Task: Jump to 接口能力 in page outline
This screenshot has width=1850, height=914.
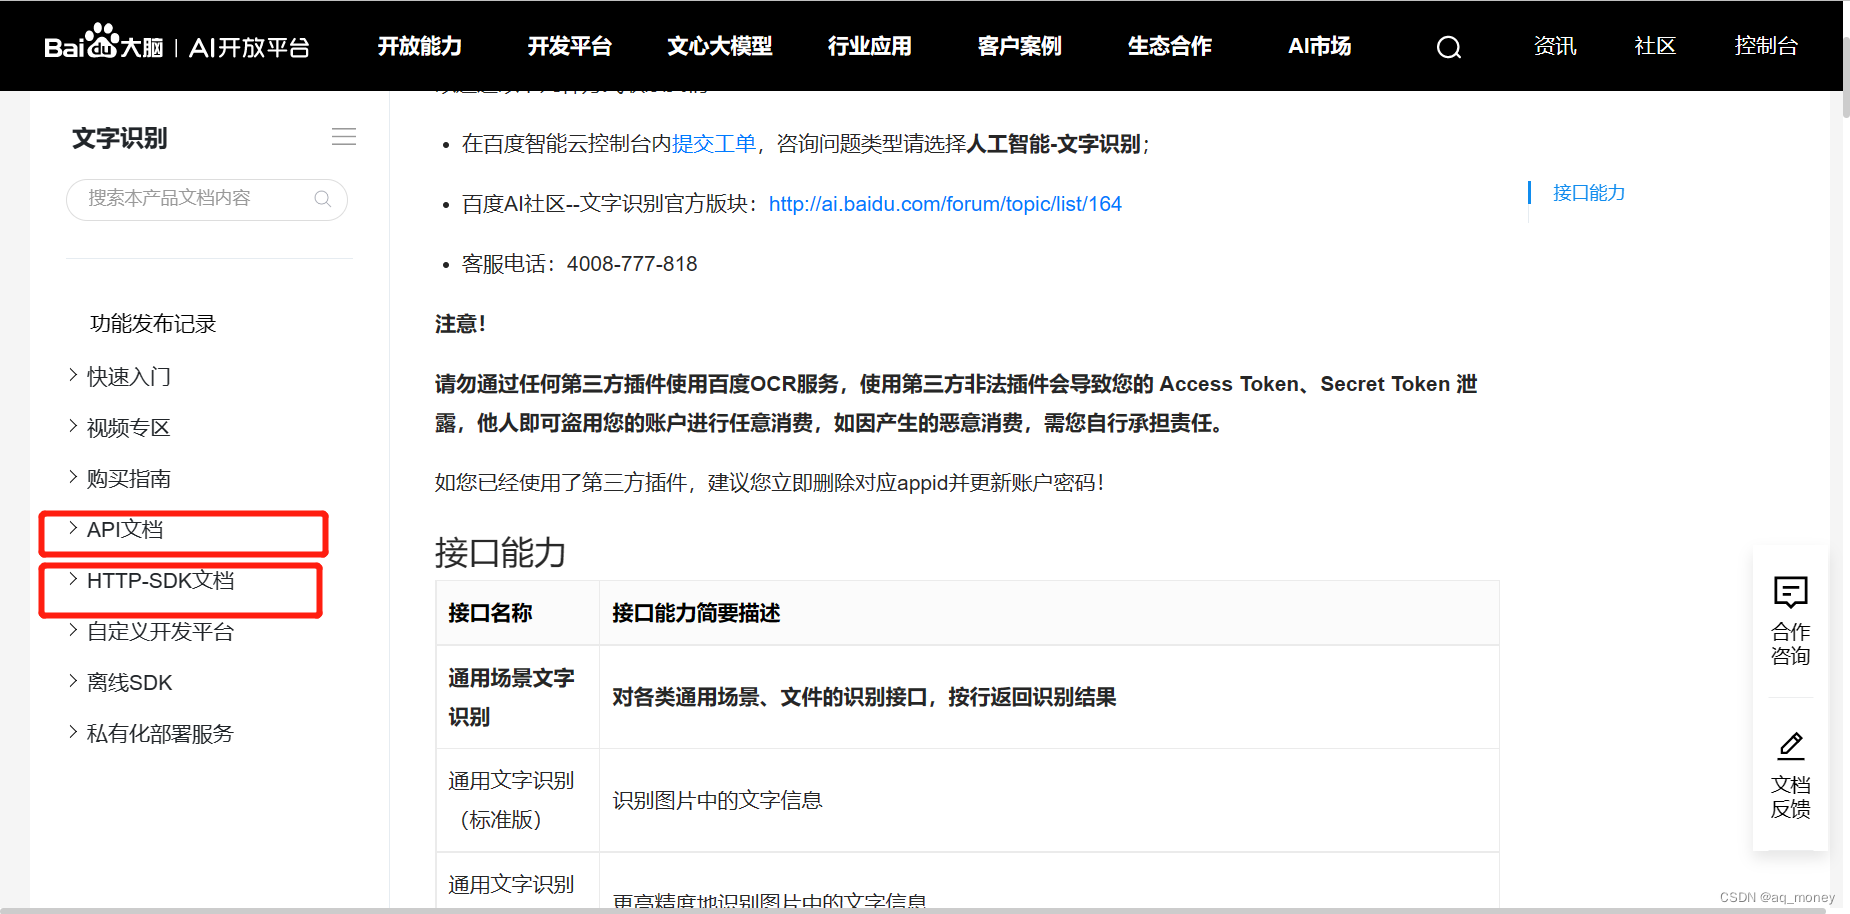Action: 1589,193
